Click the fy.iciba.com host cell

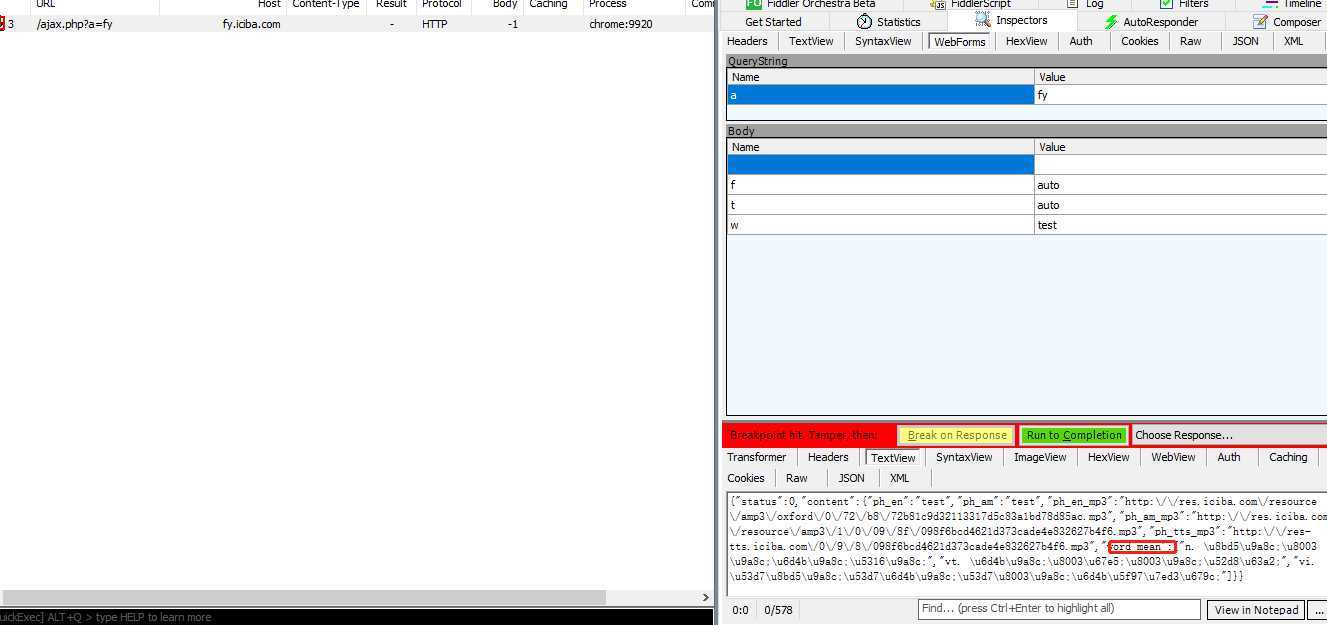tap(251, 23)
